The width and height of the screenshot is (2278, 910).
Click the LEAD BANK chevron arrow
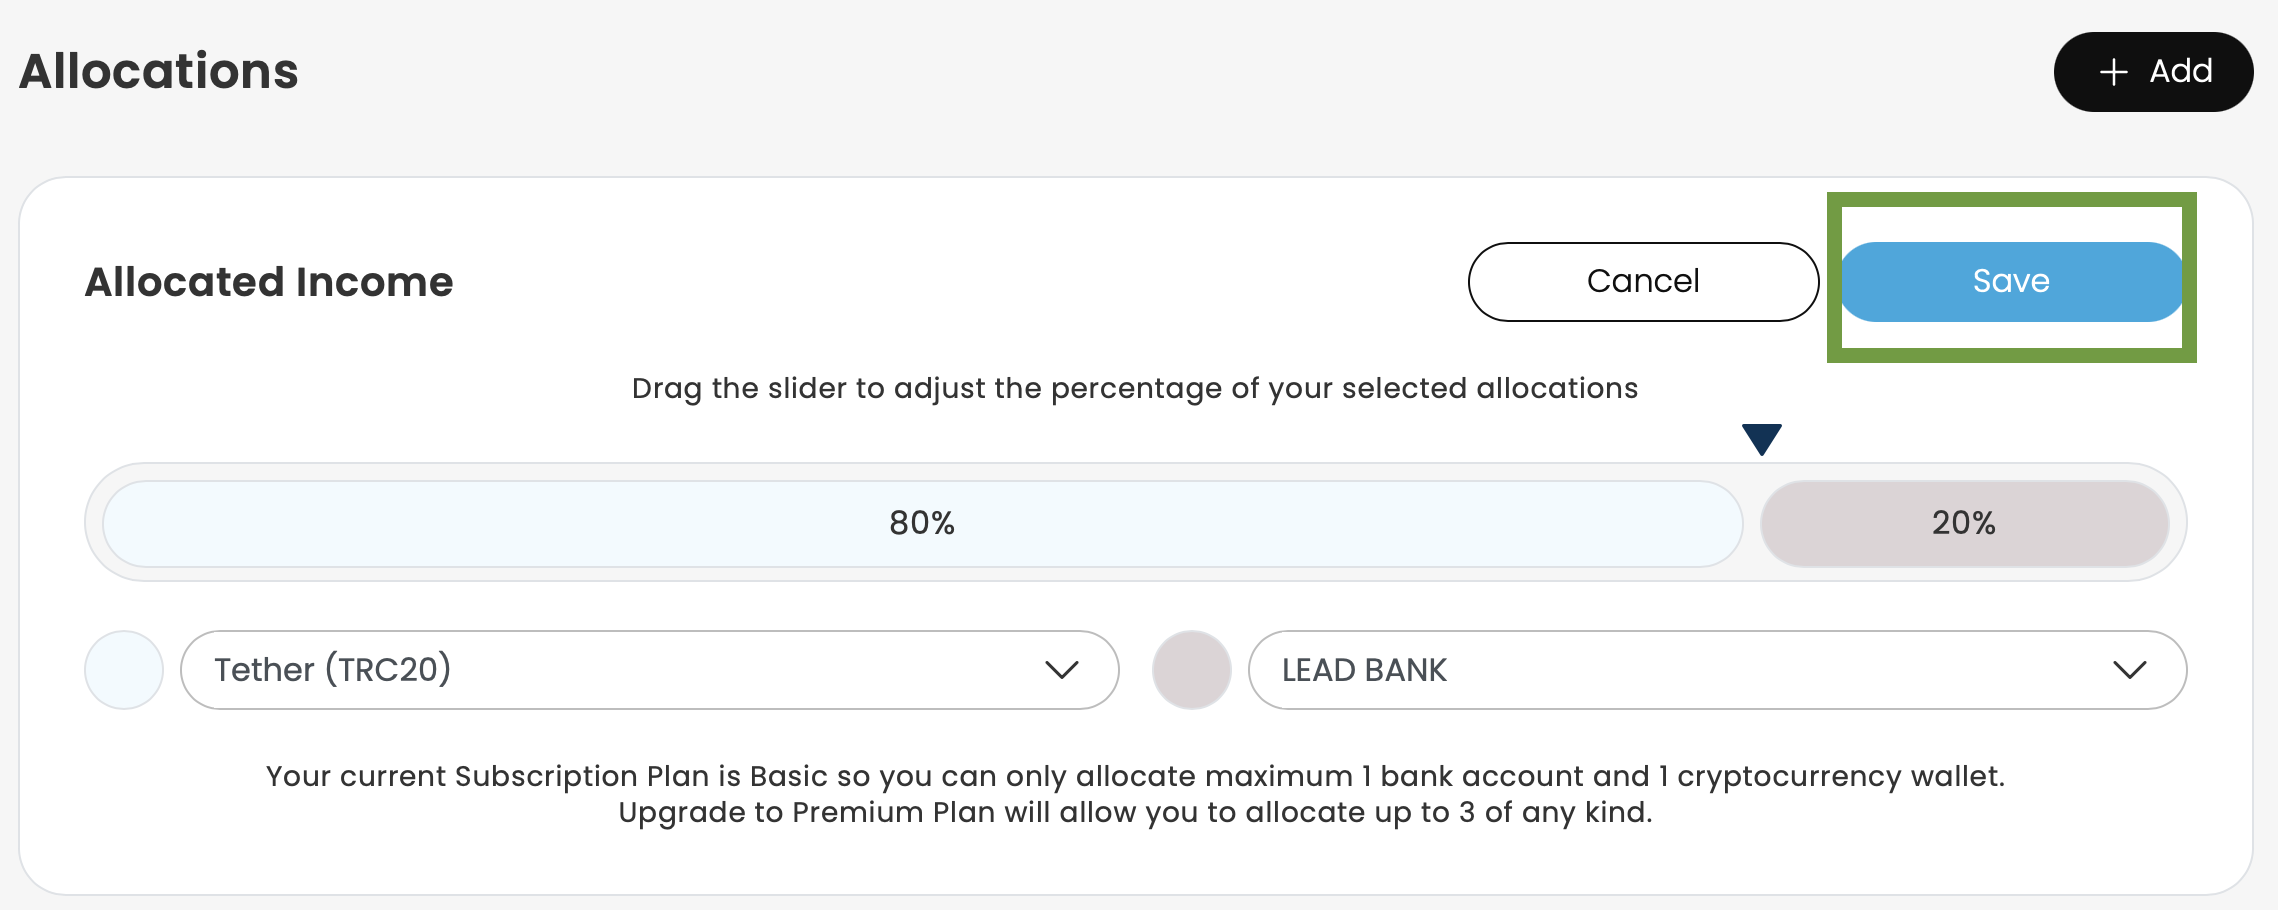(2129, 670)
